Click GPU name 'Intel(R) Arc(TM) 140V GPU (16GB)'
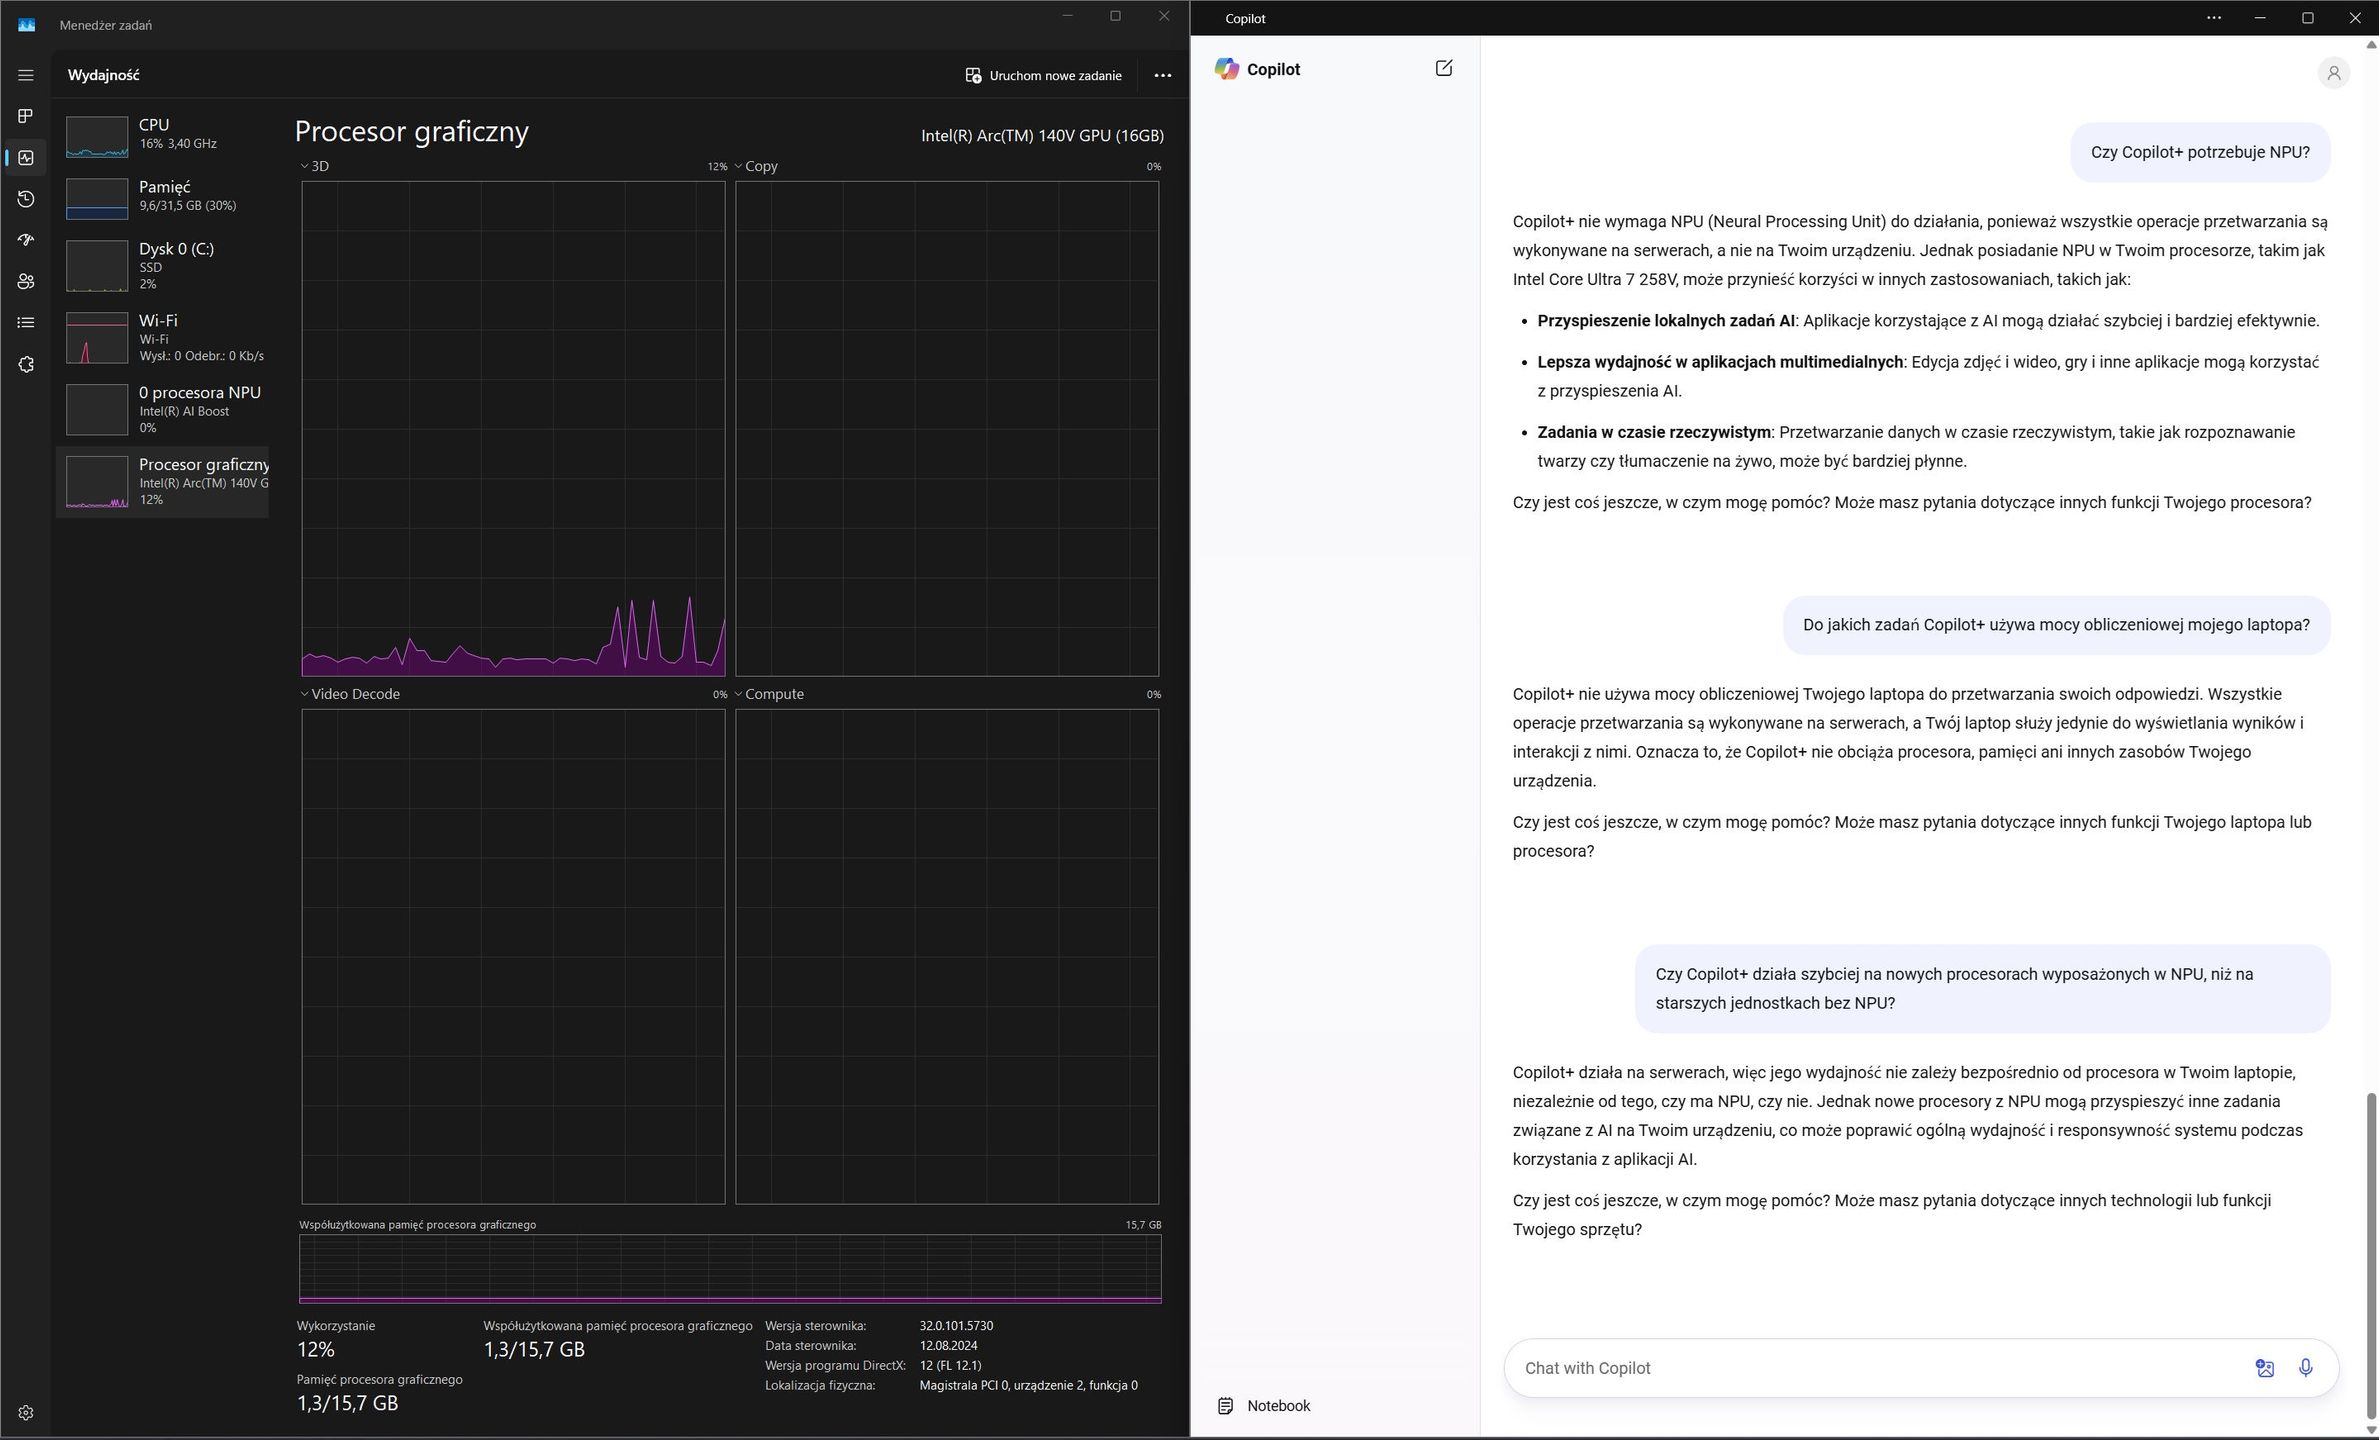2379x1440 pixels. coord(1042,135)
